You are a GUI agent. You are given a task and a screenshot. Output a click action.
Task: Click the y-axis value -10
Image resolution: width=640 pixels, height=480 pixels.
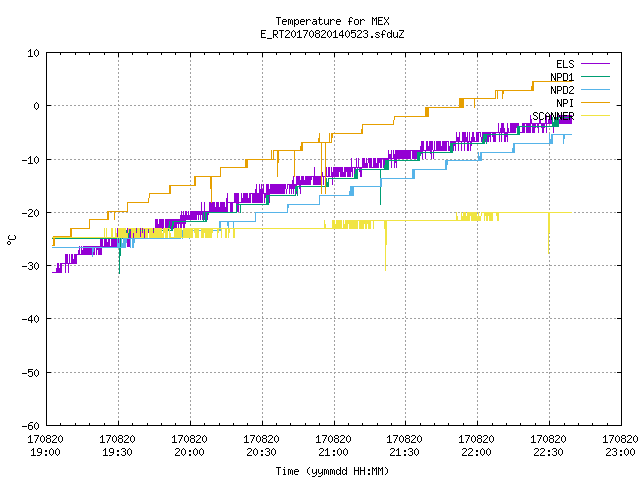coord(31,160)
